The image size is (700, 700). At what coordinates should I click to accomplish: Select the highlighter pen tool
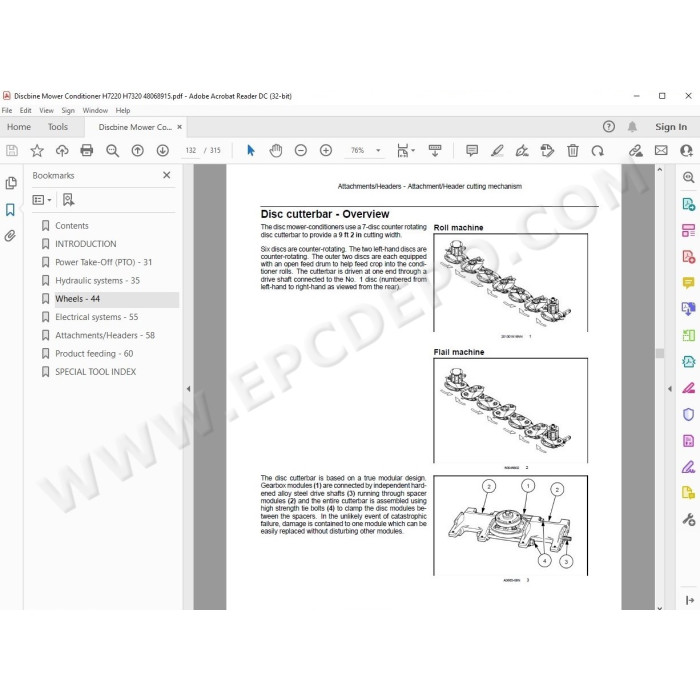click(497, 150)
